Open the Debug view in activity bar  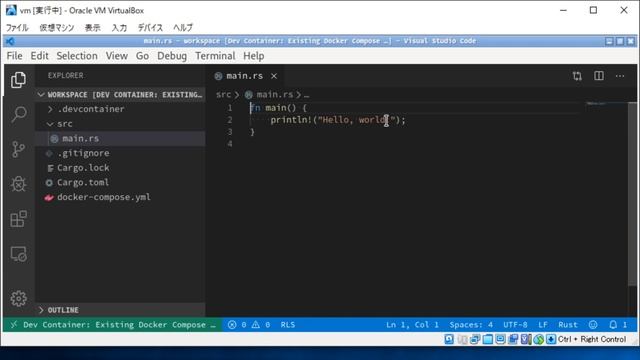point(18,184)
